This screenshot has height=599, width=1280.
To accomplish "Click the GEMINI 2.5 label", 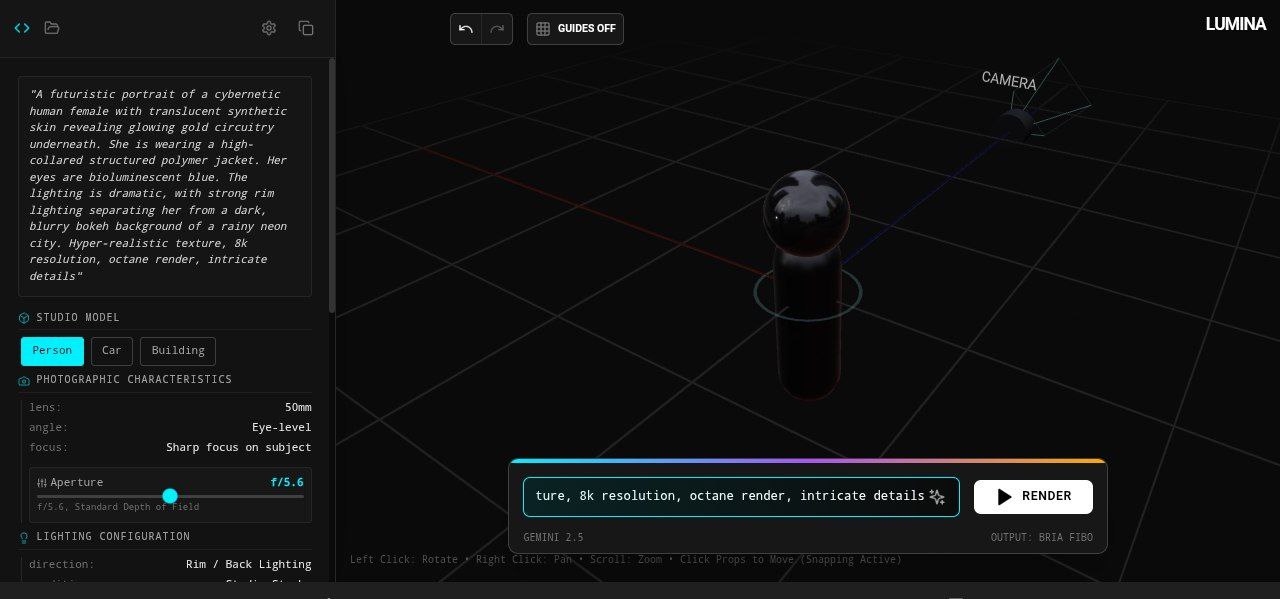I will tap(553, 537).
